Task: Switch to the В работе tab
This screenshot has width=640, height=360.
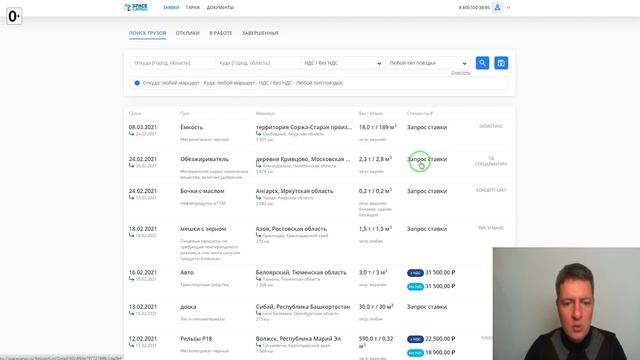Action: click(221, 33)
